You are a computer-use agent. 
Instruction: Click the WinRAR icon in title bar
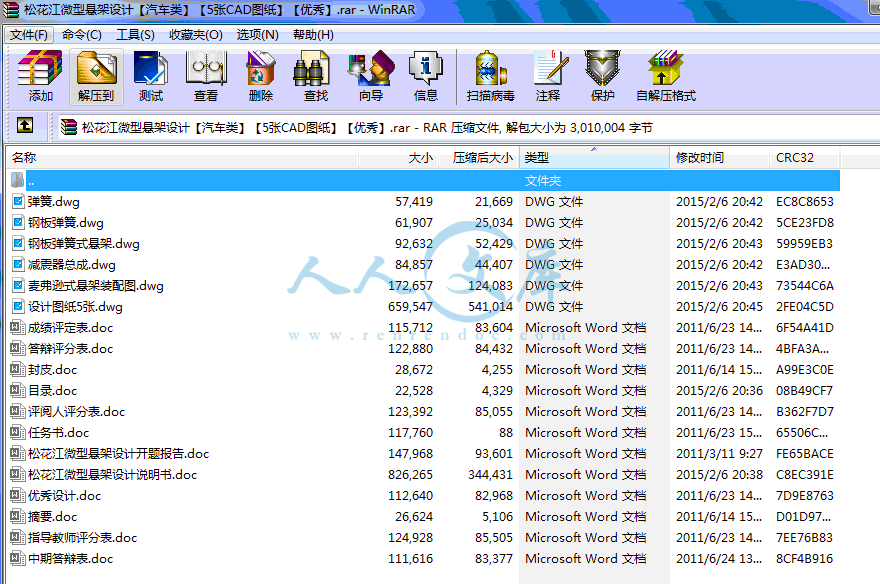(x=11, y=10)
